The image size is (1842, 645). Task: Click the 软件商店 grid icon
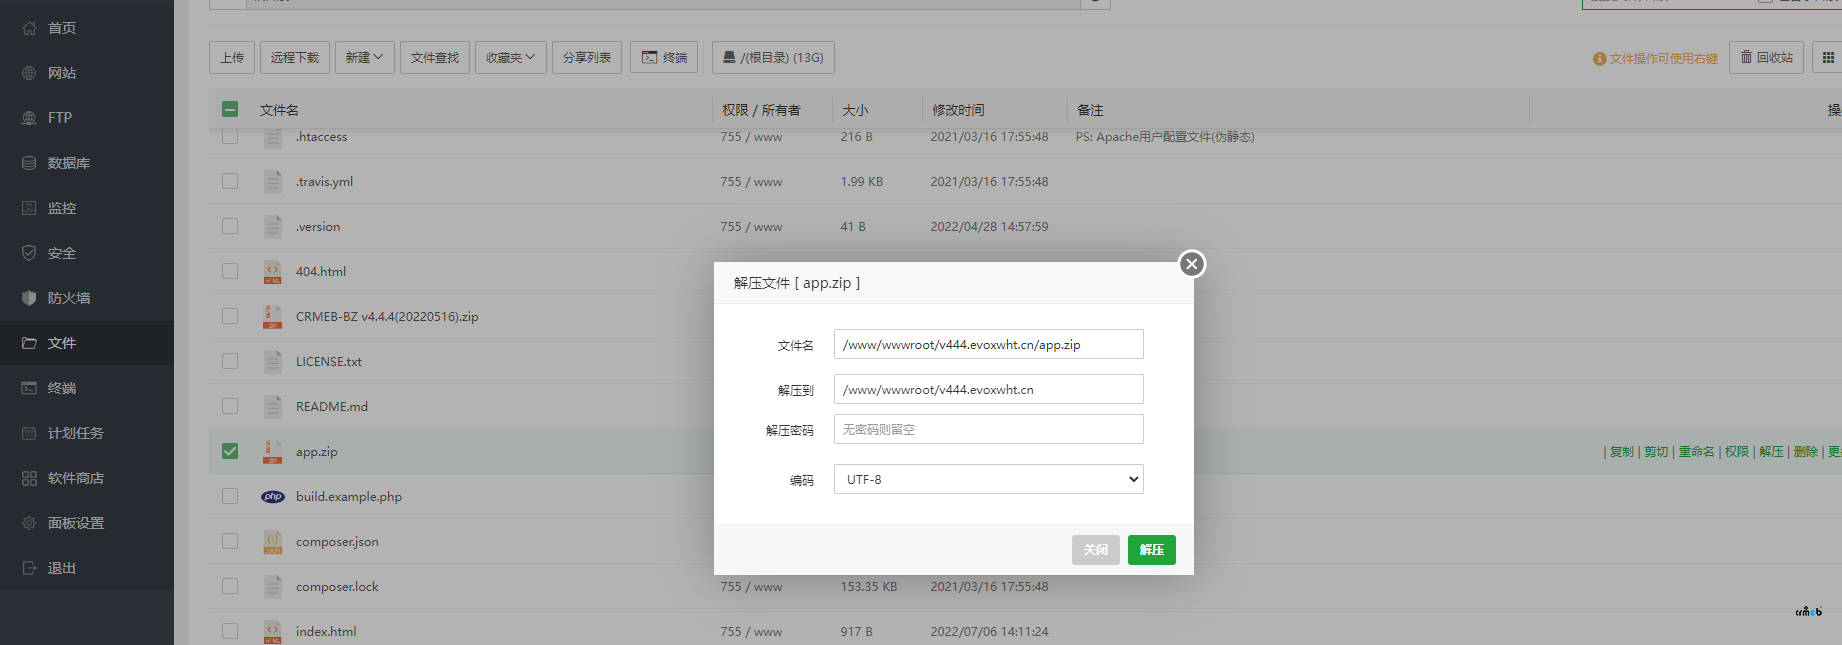(29, 478)
